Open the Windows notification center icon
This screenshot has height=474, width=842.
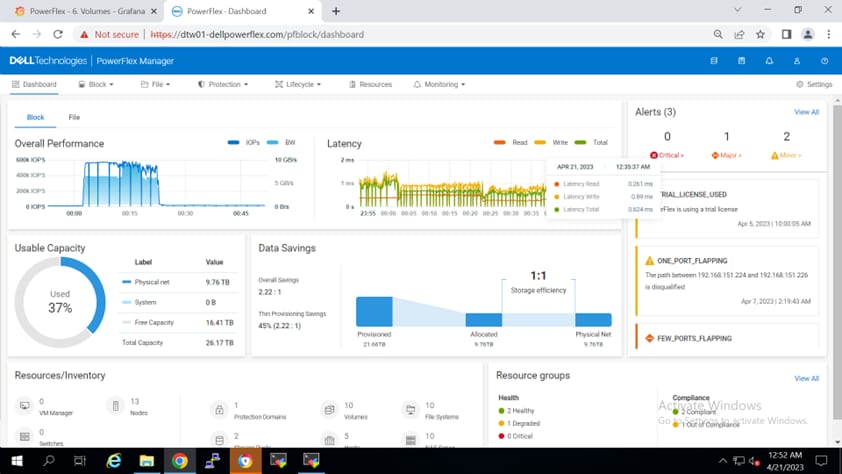pyautogui.click(x=821, y=461)
